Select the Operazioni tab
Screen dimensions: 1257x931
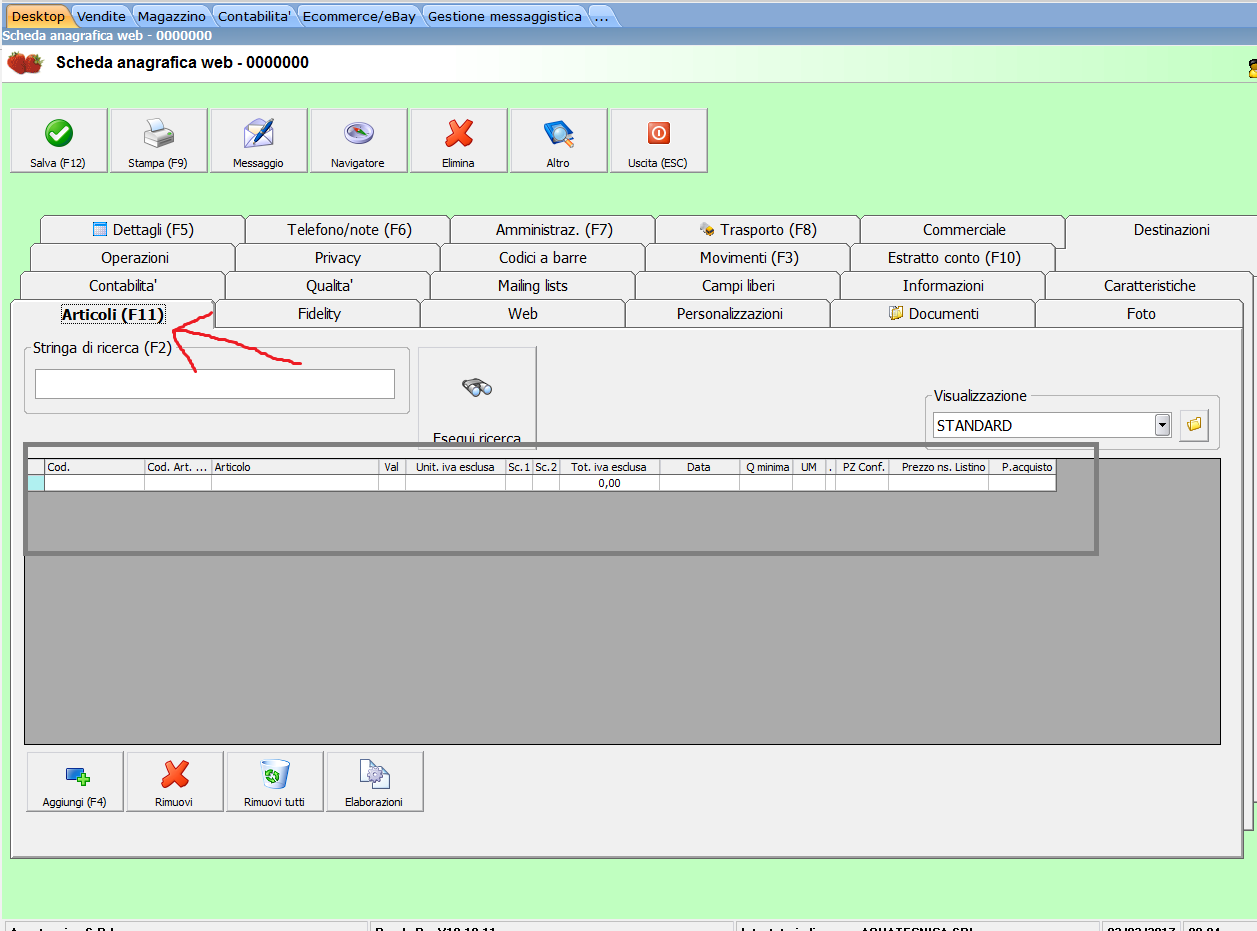click(134, 258)
